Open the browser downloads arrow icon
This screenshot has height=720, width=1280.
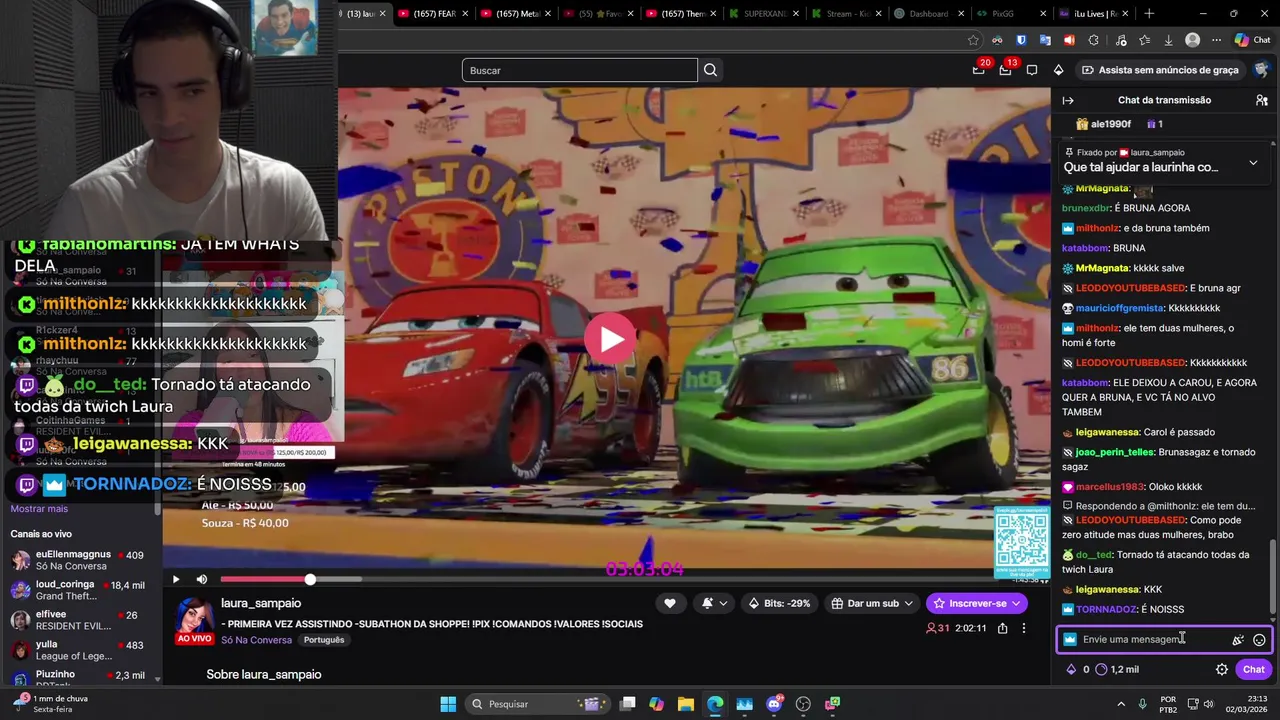[1168, 40]
